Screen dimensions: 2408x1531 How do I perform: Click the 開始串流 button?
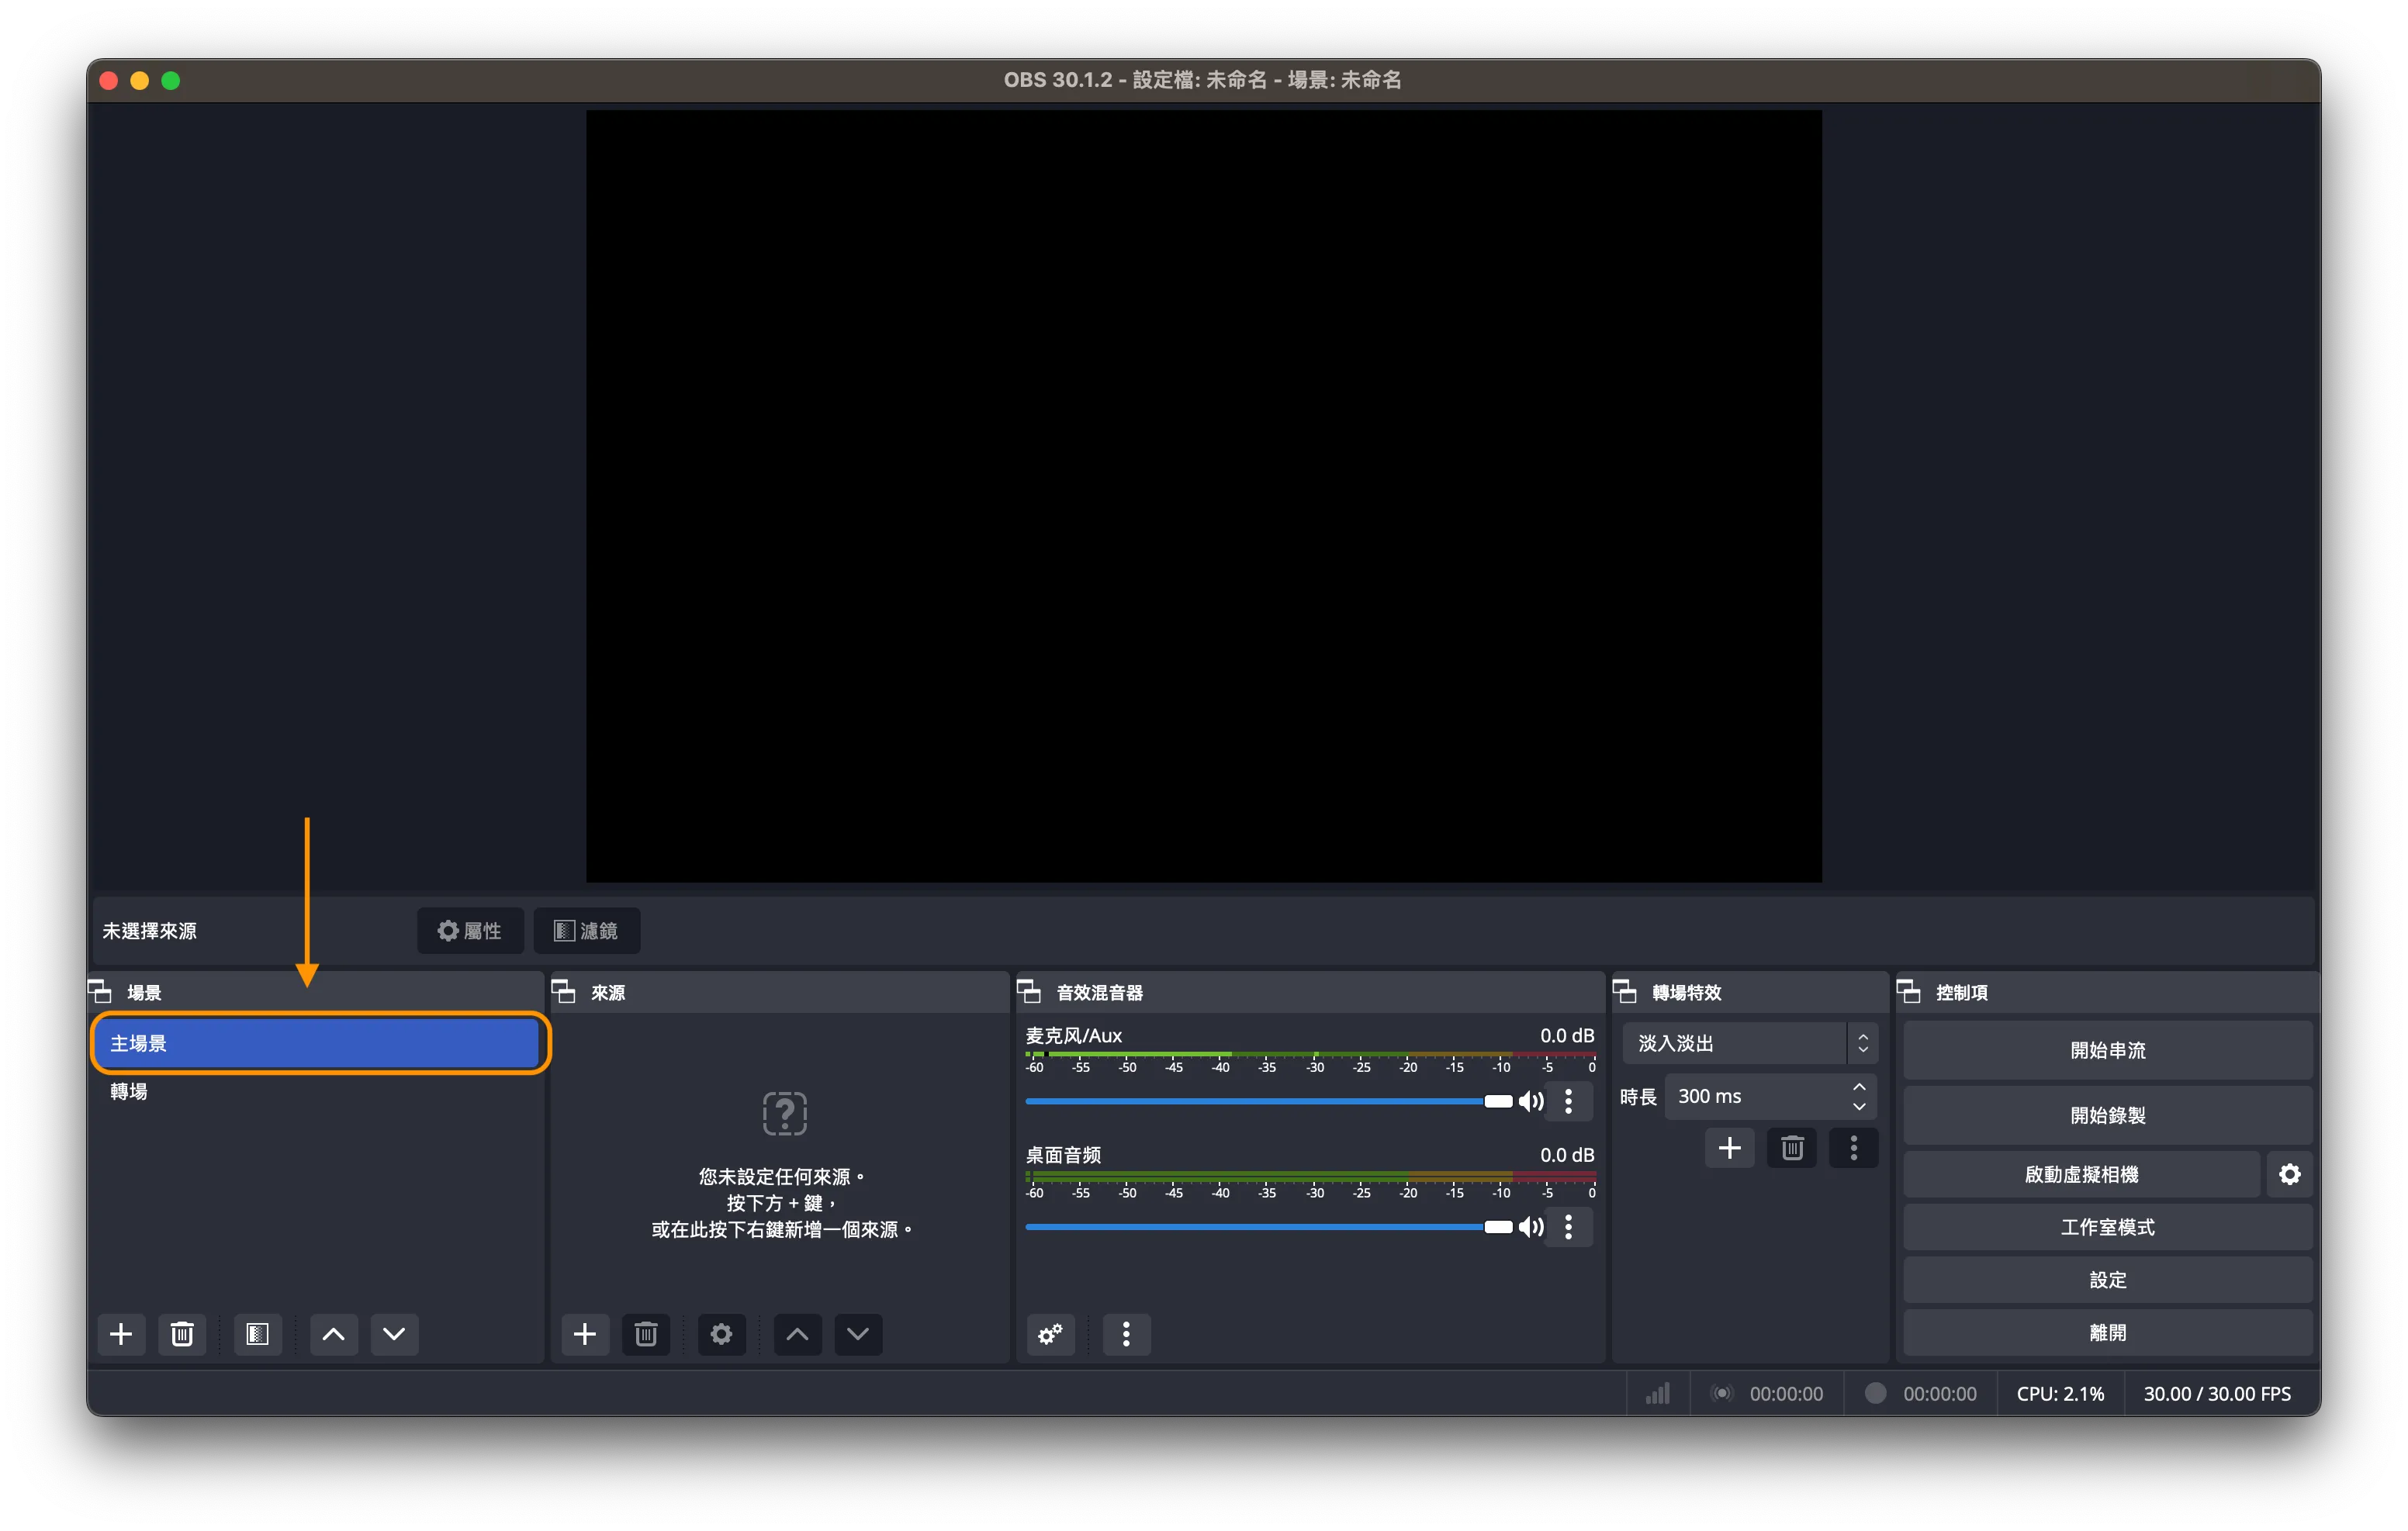point(2106,1050)
